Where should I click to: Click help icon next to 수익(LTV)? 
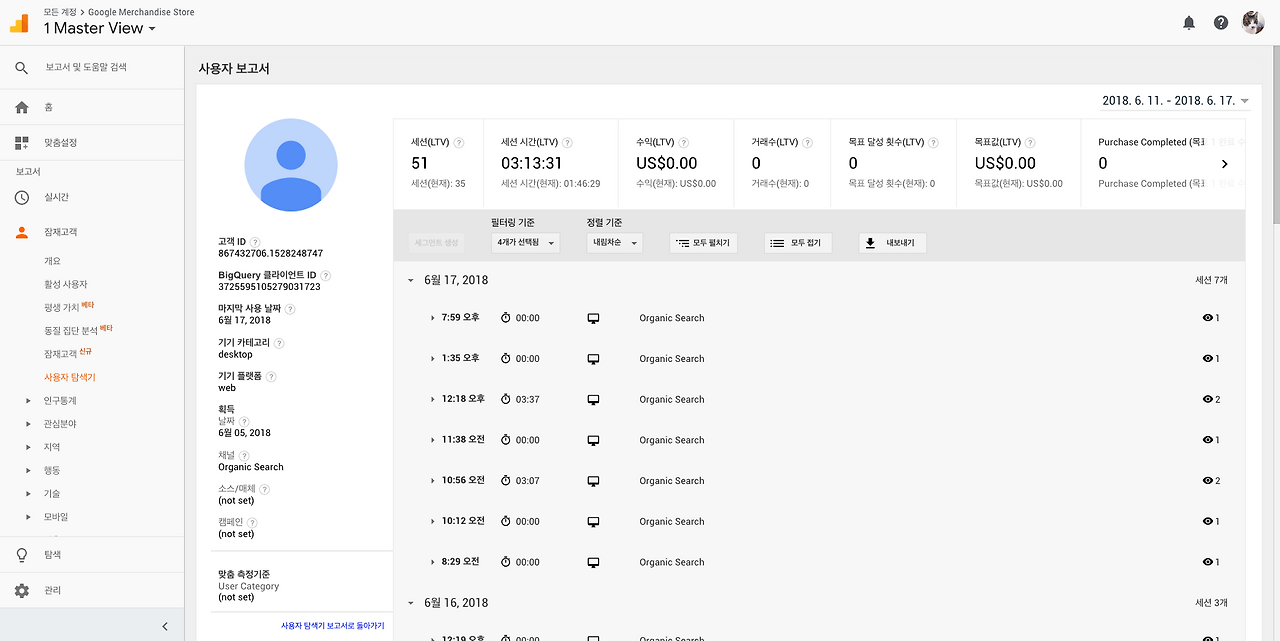tap(684, 143)
